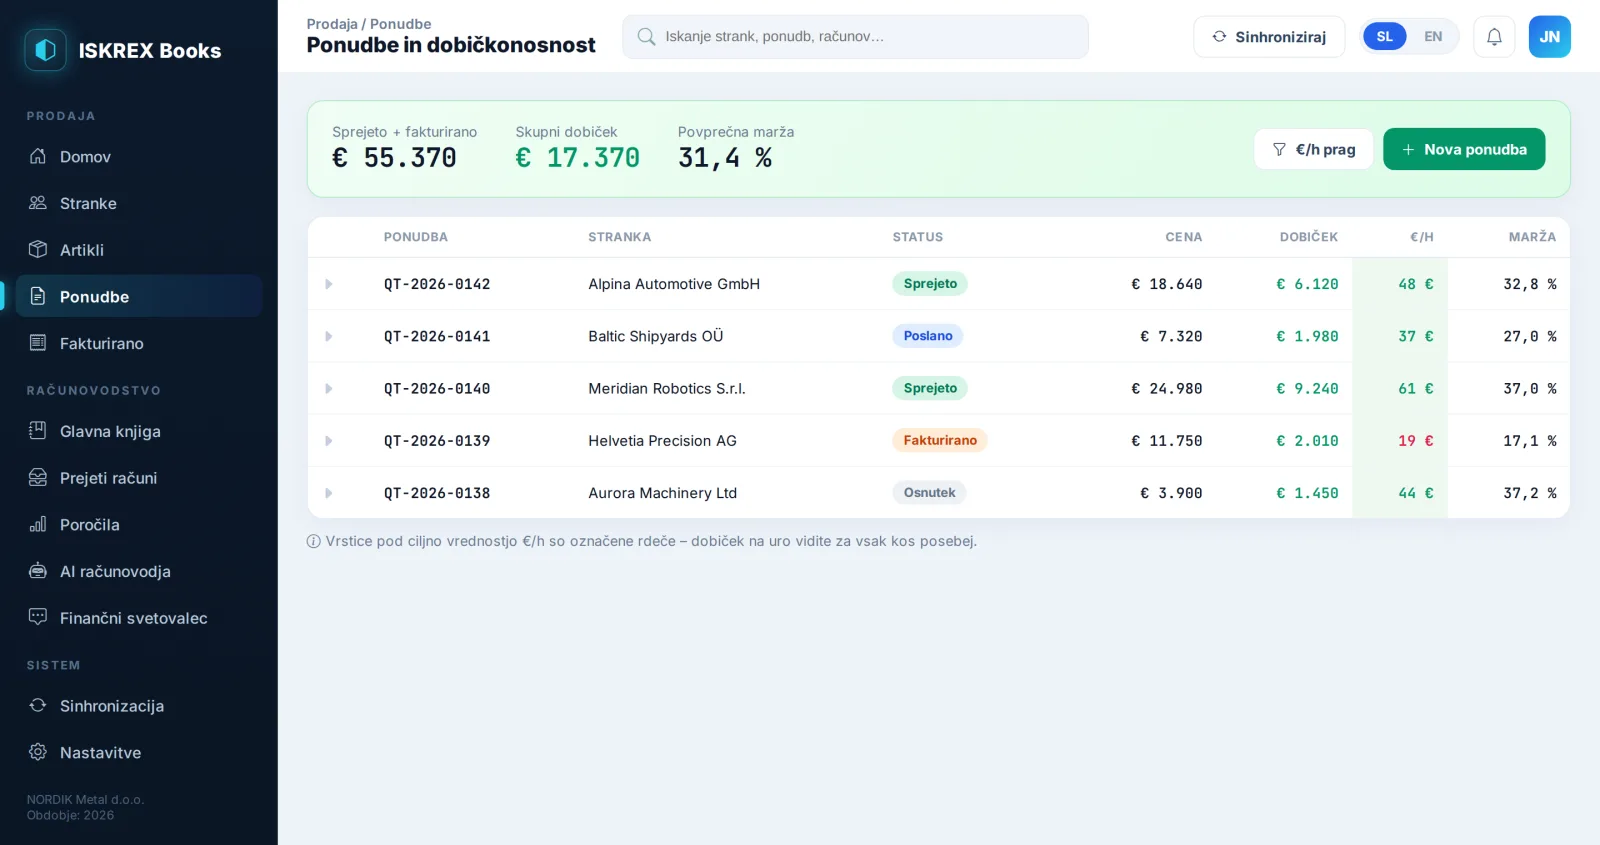Sort by the STATUS column header
This screenshot has width=1600, height=845.
coord(917,237)
